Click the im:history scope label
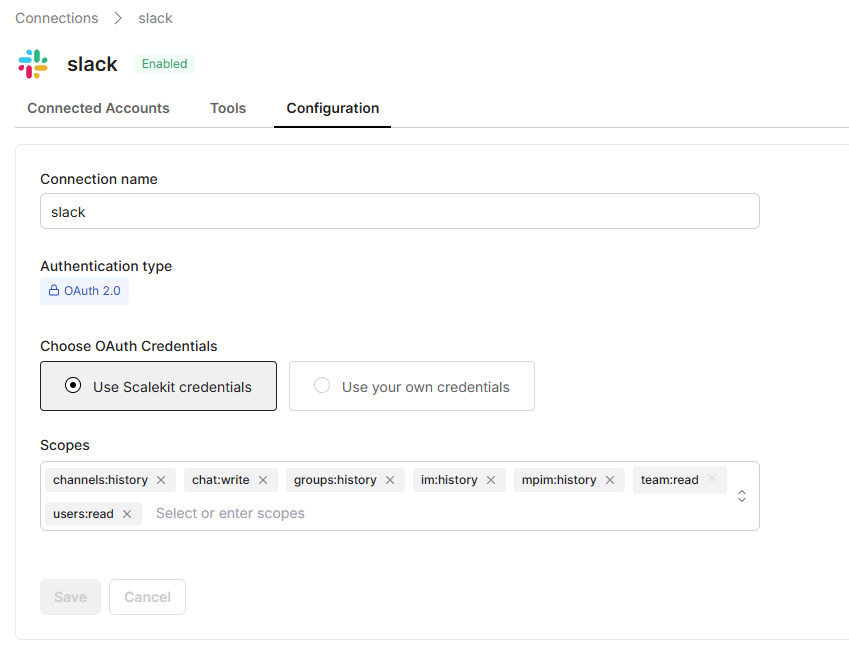The width and height of the screenshot is (849, 666). (x=449, y=480)
